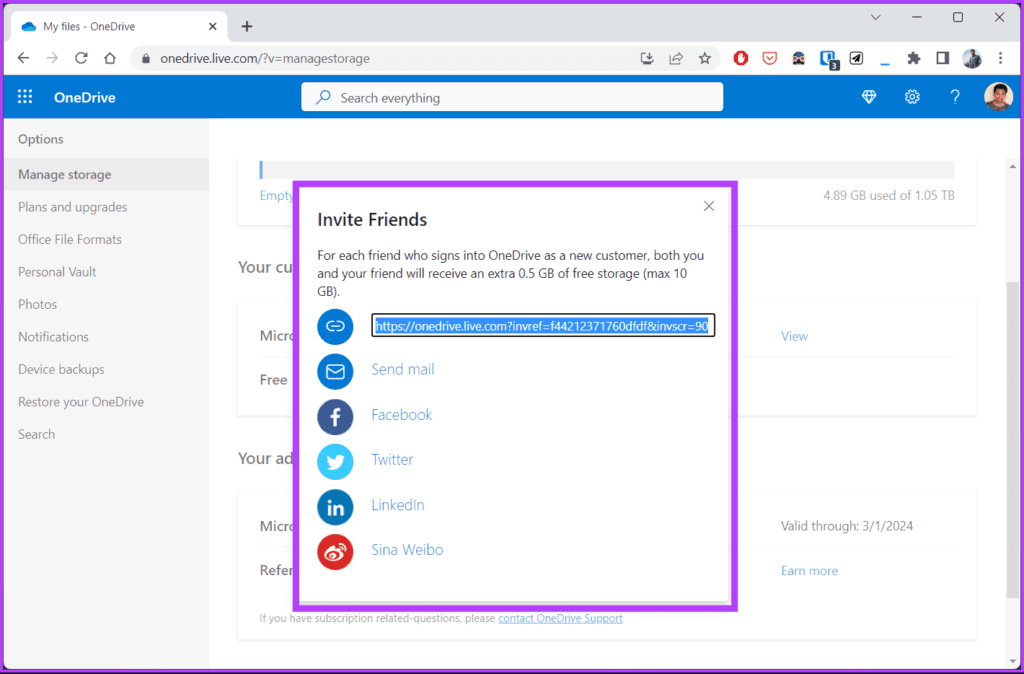Click the copy link chain icon
Image resolution: width=1024 pixels, height=674 pixels.
[x=335, y=326]
